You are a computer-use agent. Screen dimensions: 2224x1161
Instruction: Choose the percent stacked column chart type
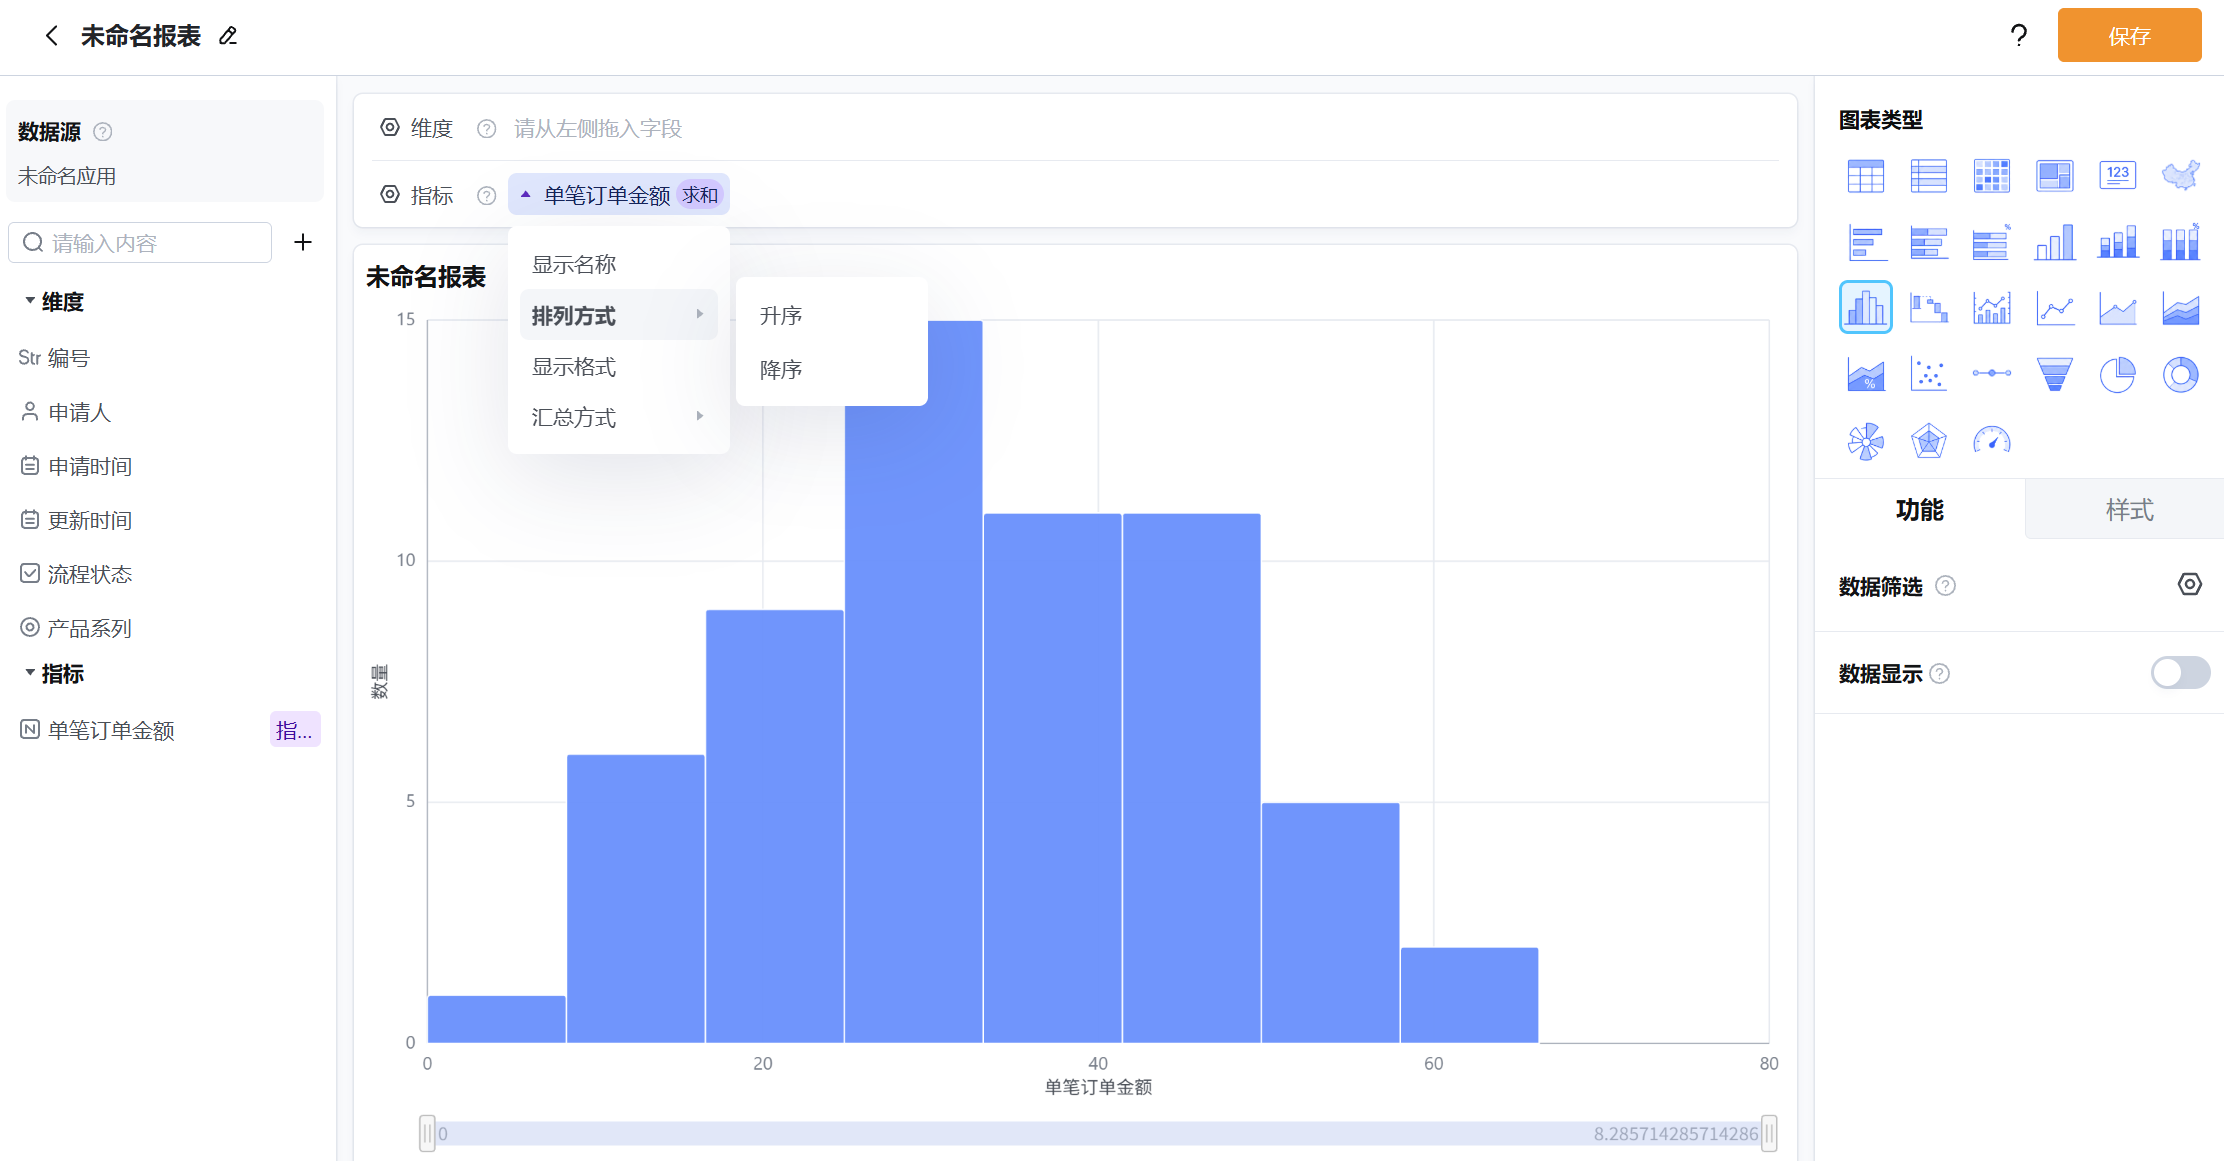(x=2180, y=242)
